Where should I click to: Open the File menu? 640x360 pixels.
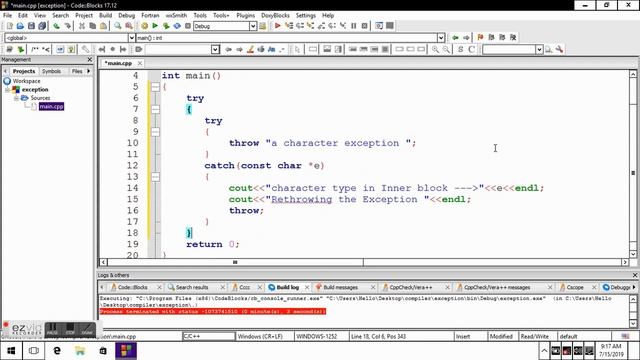click(x=7, y=15)
